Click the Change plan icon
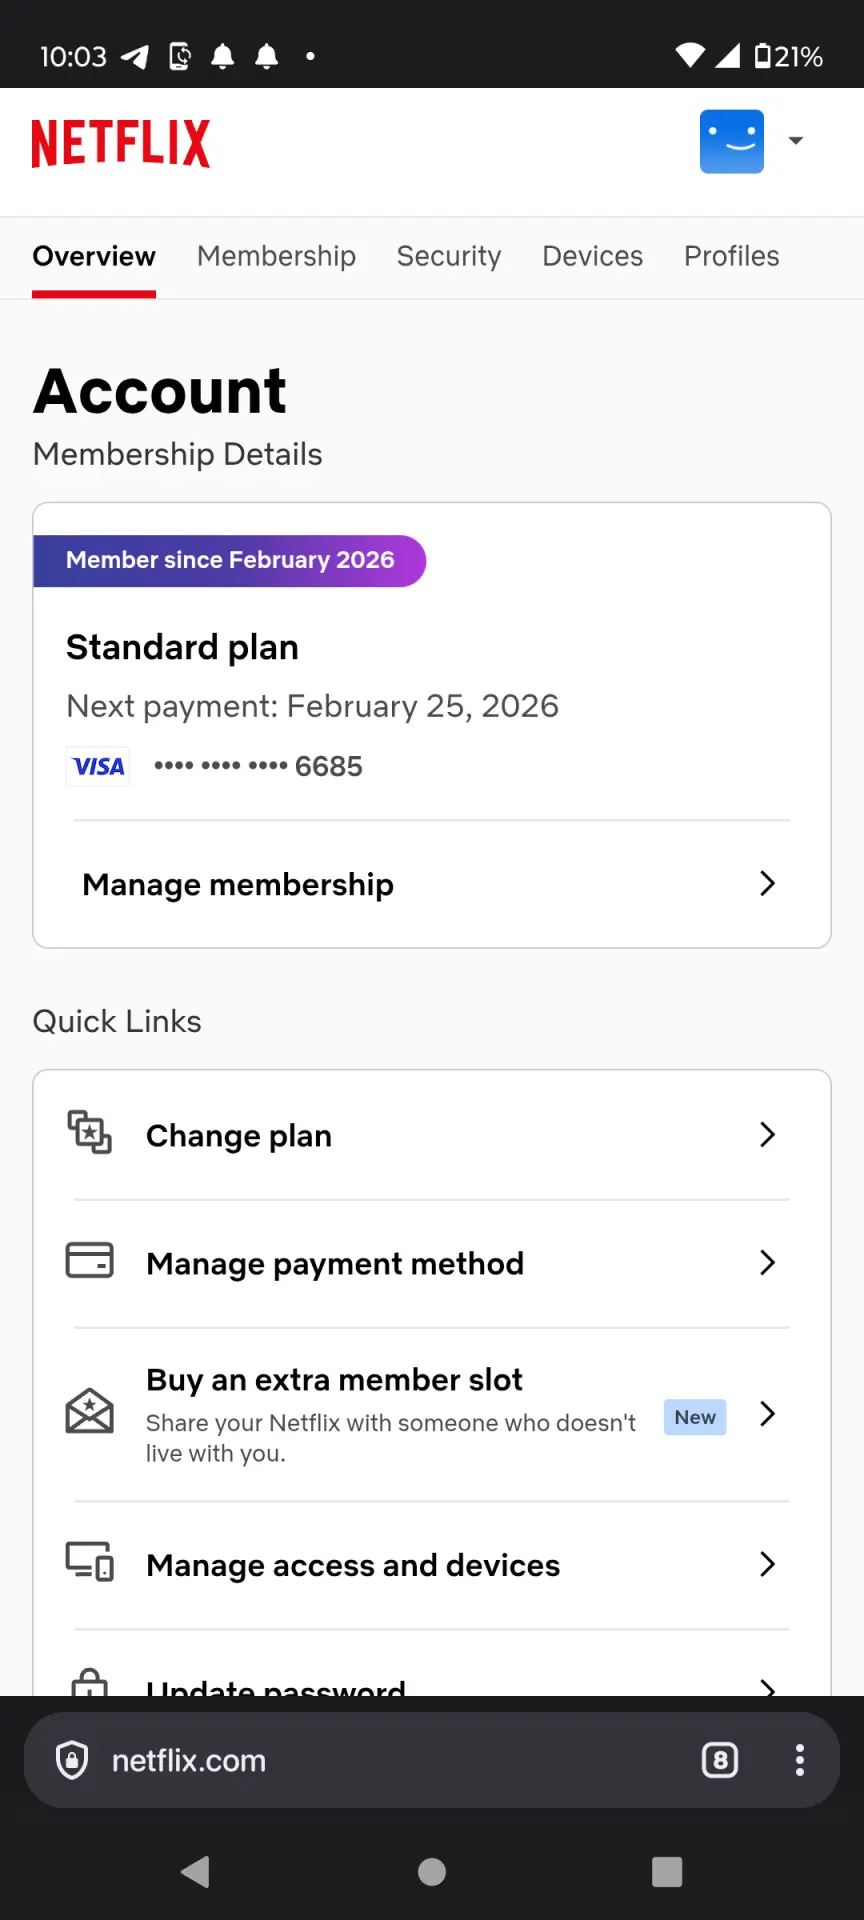Image resolution: width=864 pixels, height=1920 pixels. [90, 1132]
